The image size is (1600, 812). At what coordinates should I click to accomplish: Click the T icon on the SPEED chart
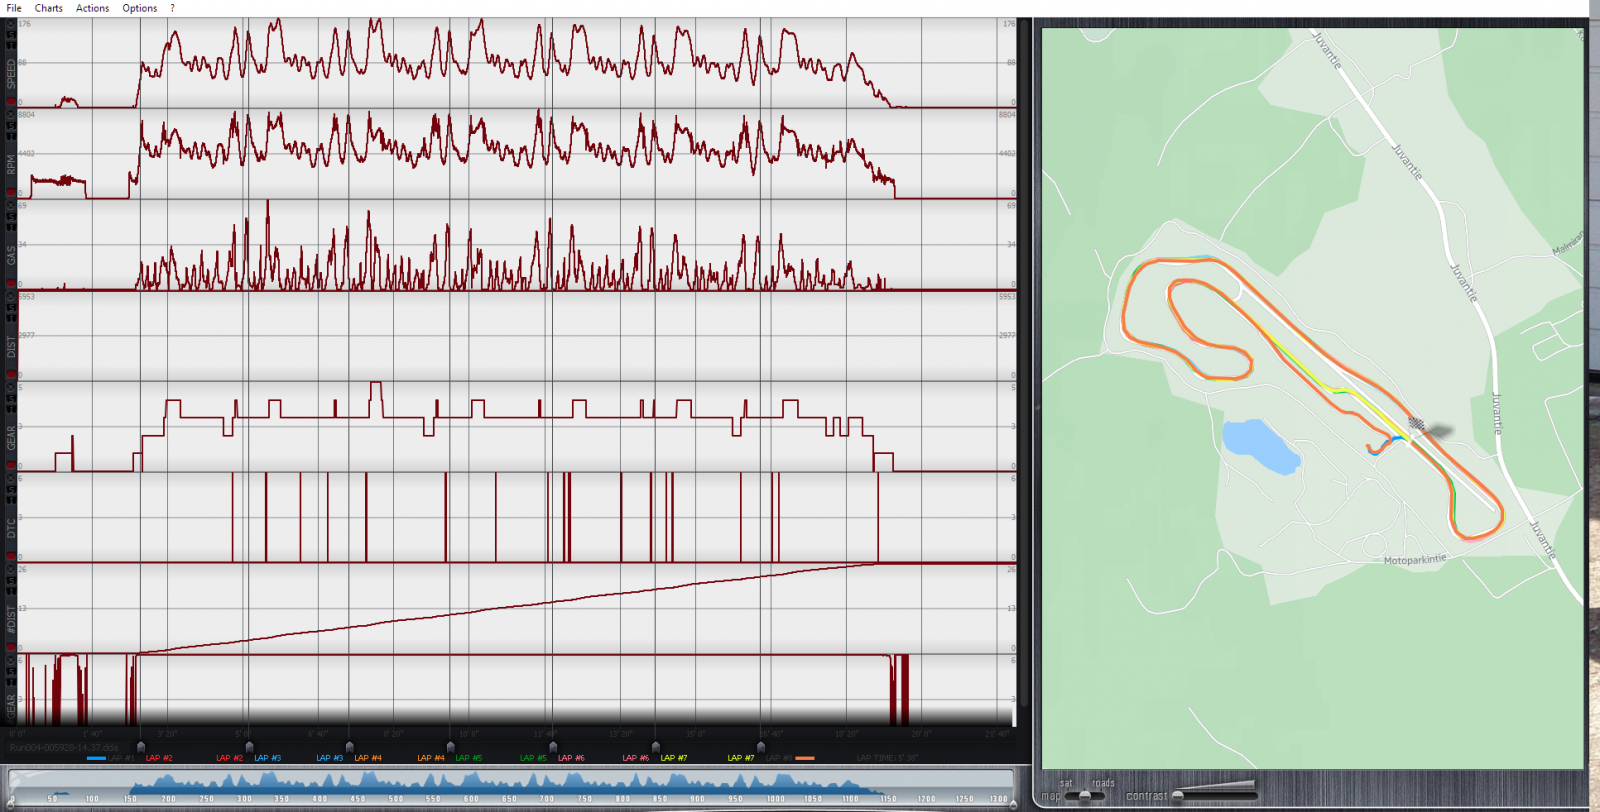coord(11,45)
